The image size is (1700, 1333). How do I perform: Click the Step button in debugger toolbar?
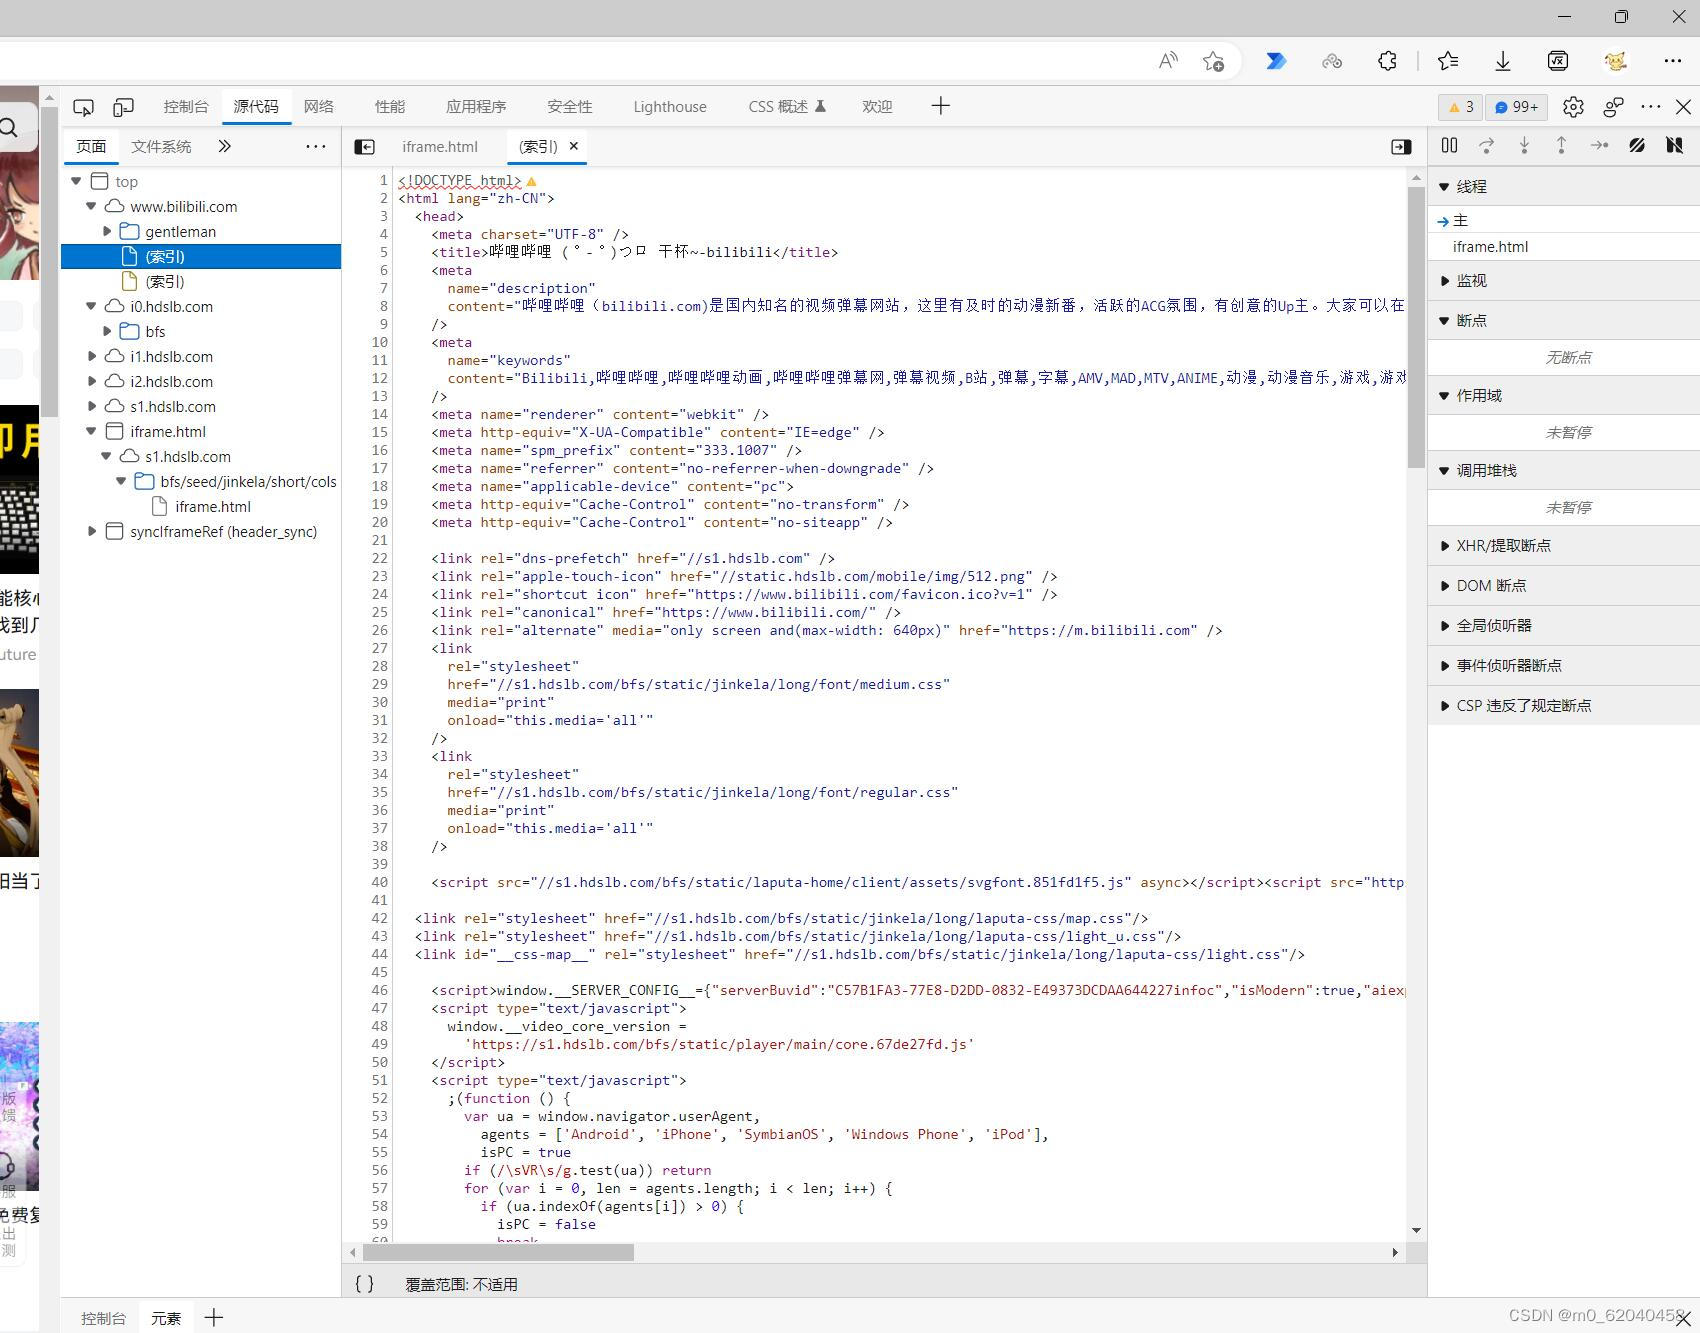[x=1599, y=146]
